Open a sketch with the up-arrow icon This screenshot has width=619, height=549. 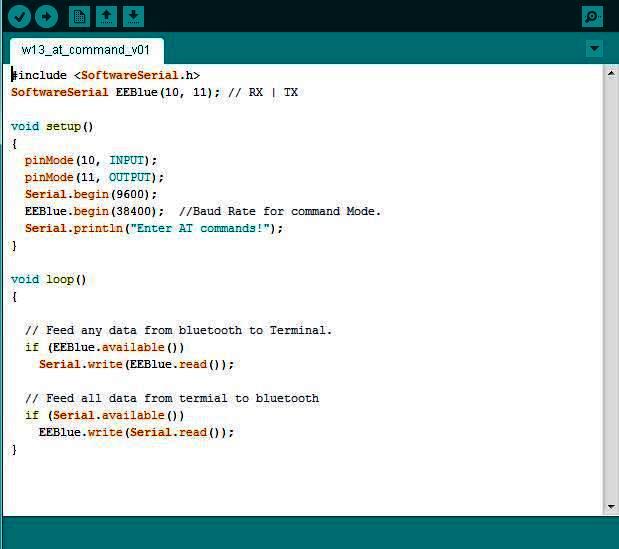coord(106,17)
